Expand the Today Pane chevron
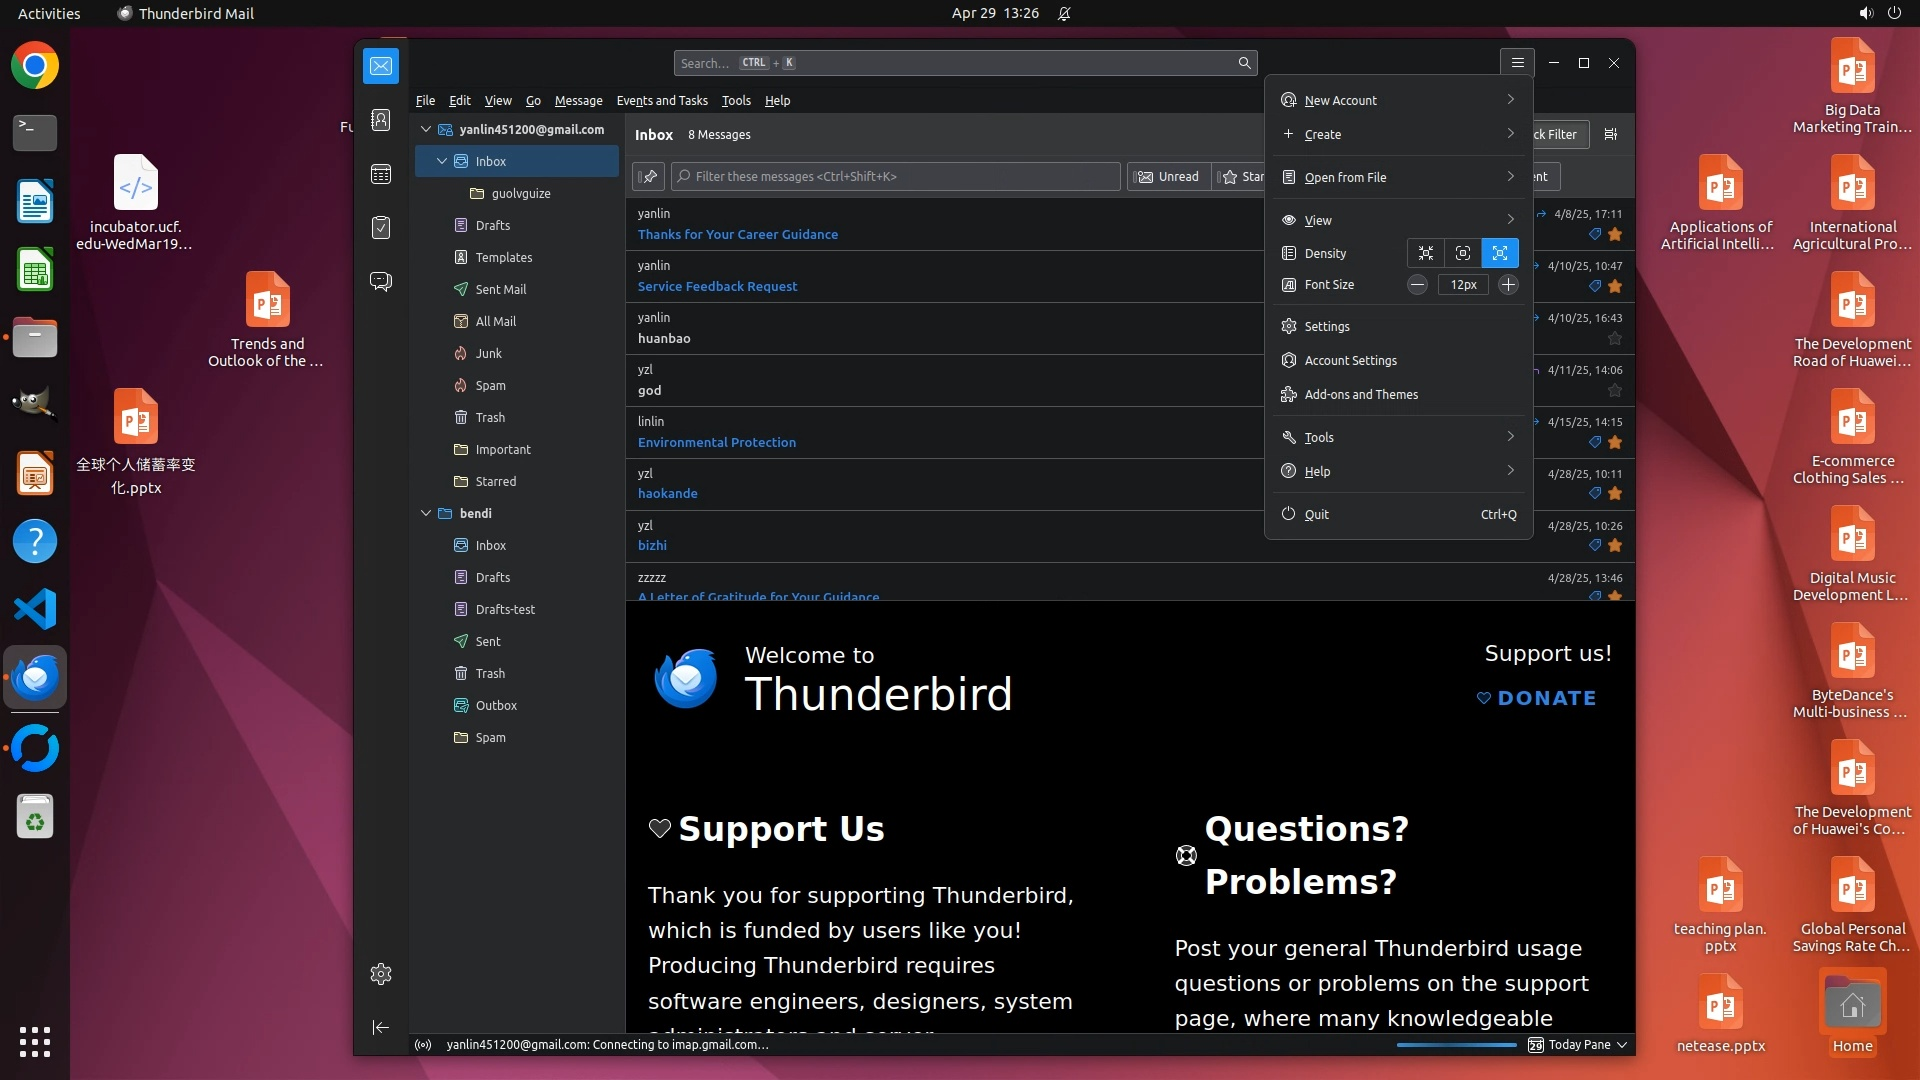1920x1080 pixels. click(1622, 1045)
